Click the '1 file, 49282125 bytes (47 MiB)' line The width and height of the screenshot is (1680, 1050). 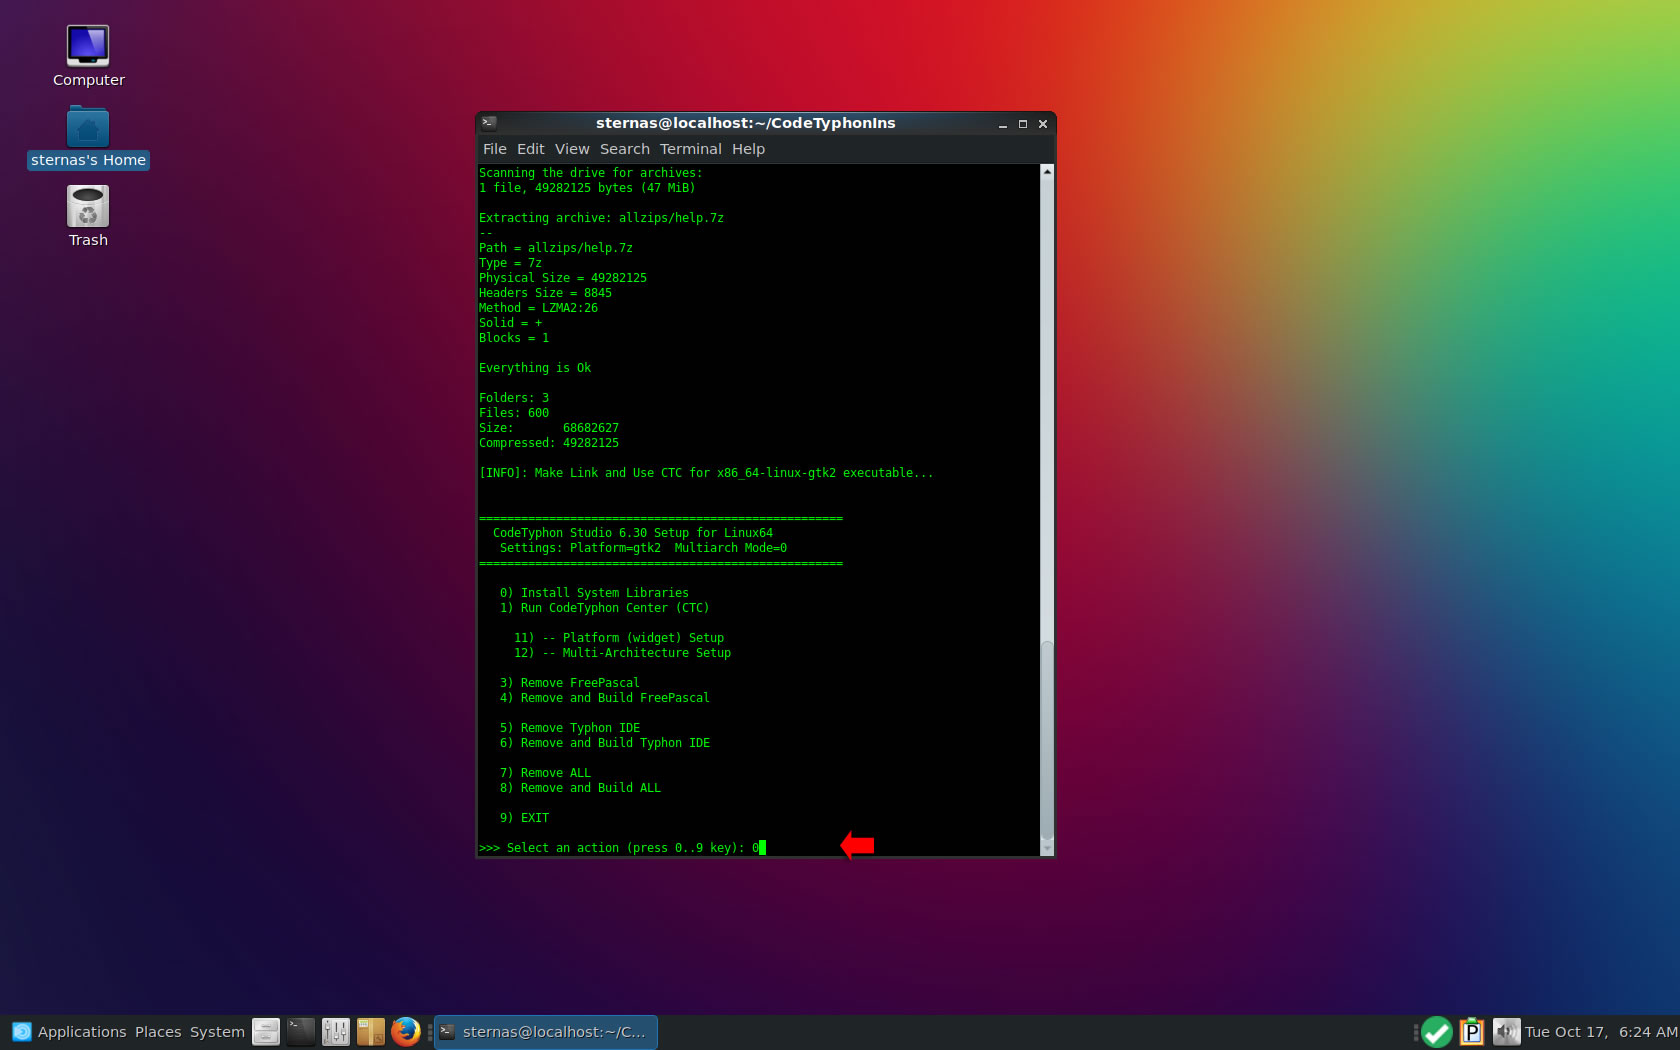pyautogui.click(x=587, y=188)
